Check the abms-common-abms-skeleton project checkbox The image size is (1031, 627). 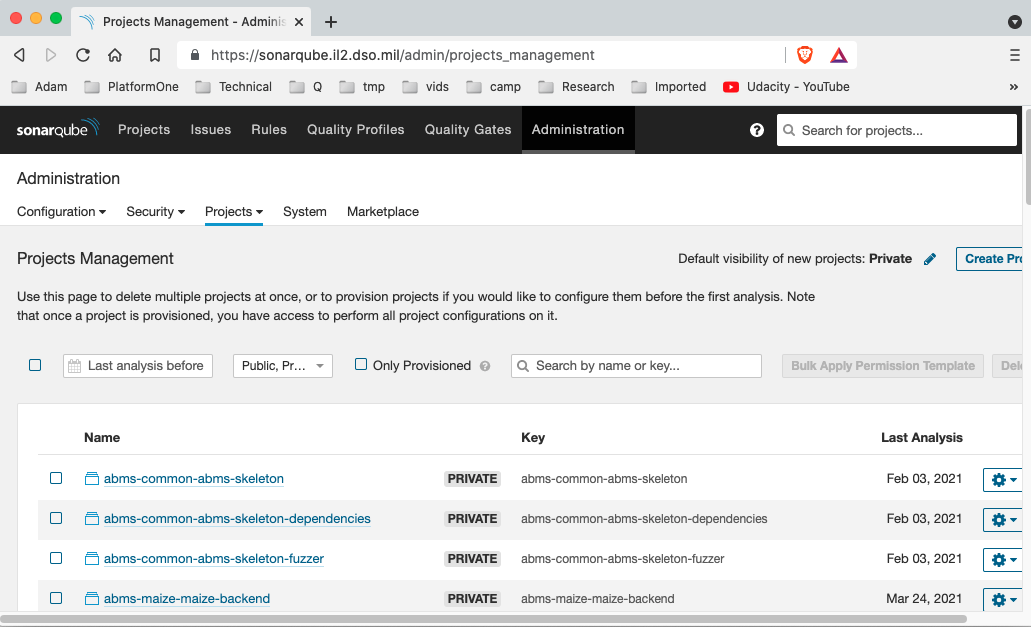56,478
